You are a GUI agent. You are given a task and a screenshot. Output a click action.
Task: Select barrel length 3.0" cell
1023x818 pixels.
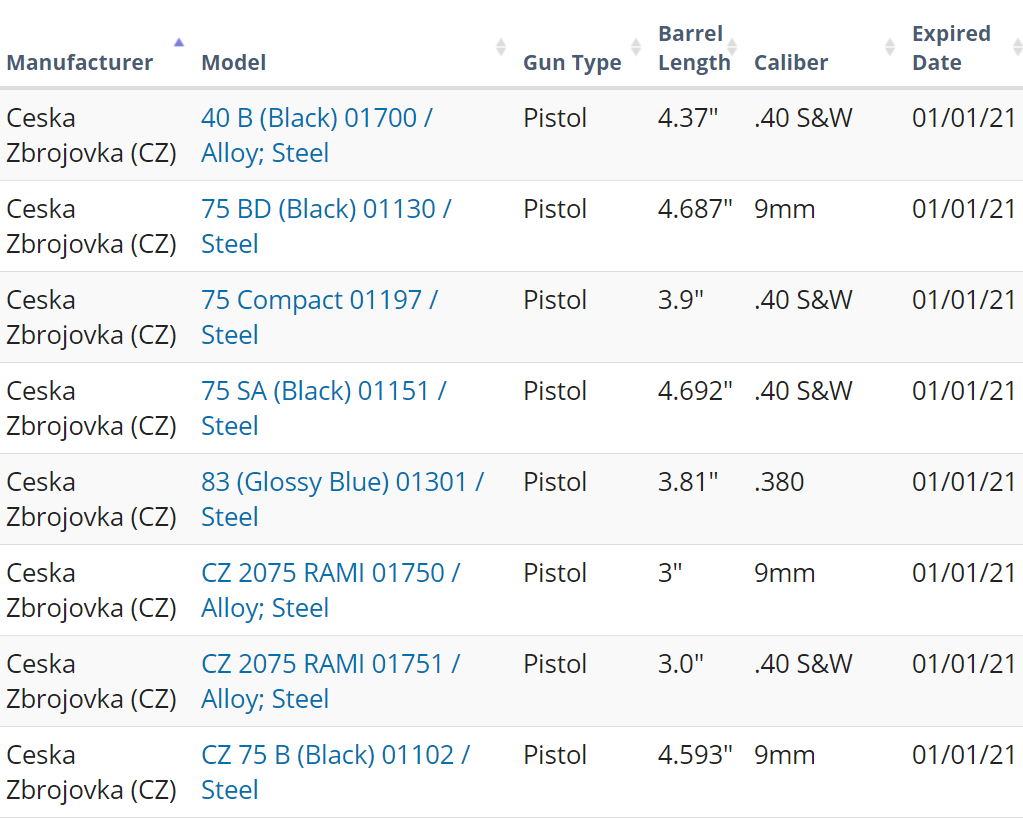(x=680, y=664)
